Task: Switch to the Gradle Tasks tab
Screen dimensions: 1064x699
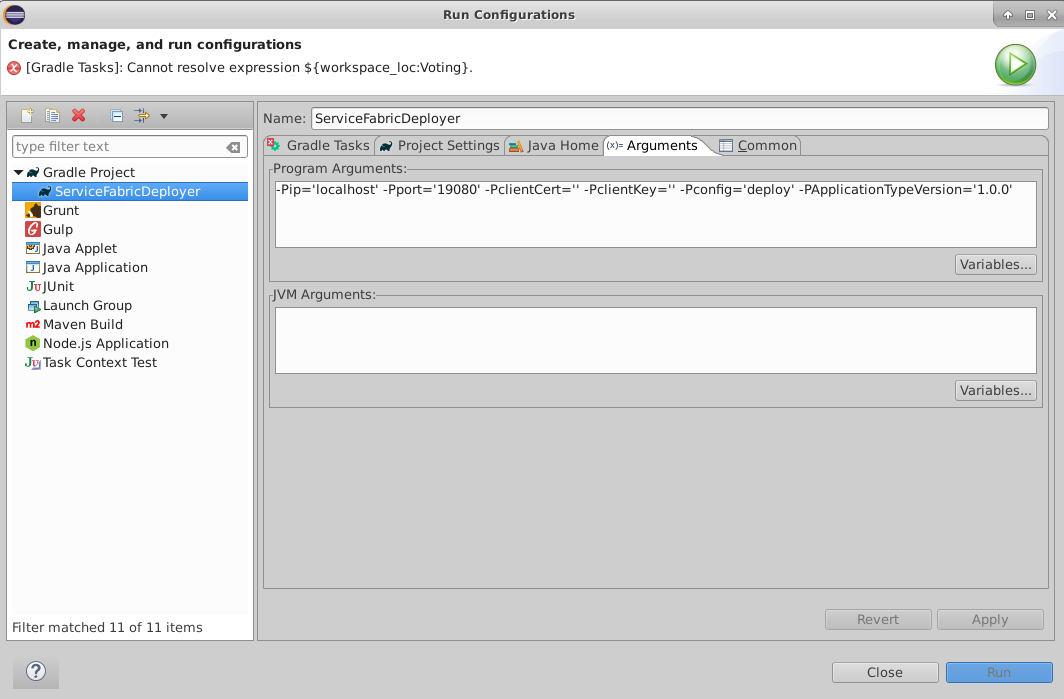Action: (318, 145)
